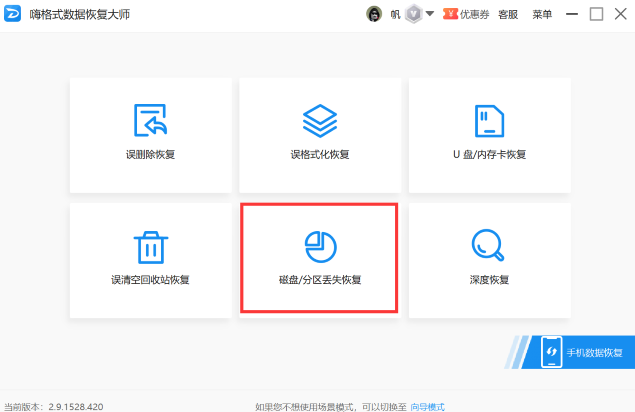
Task: Click the U 盘/内存卡恢复 label
Action: click(489, 154)
